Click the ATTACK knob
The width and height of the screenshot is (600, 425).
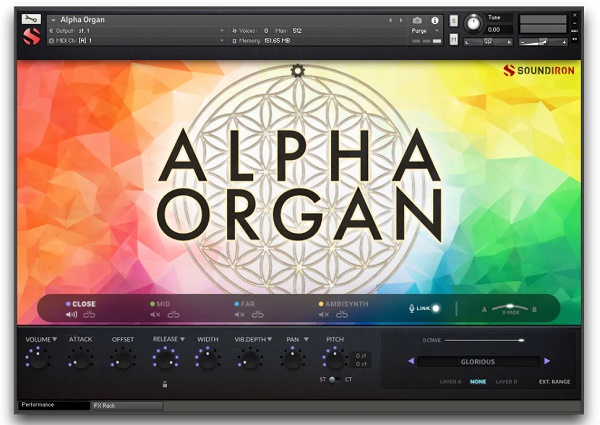click(80, 359)
